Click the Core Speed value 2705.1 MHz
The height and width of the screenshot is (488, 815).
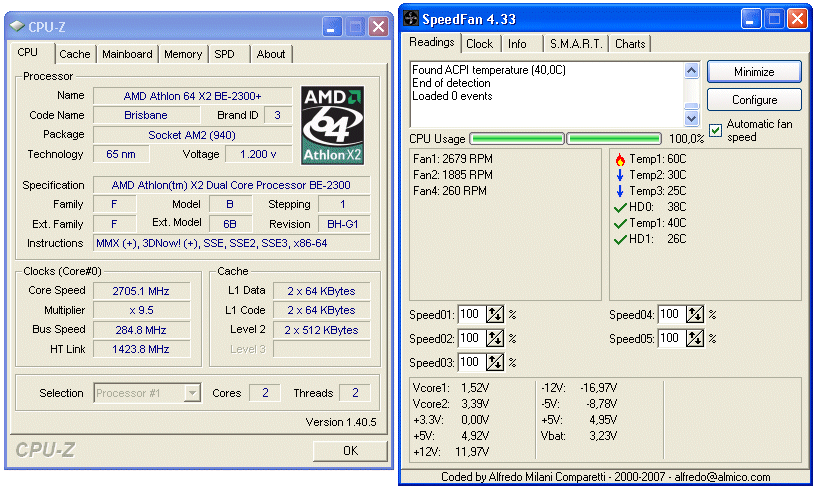pyautogui.click(x=141, y=291)
